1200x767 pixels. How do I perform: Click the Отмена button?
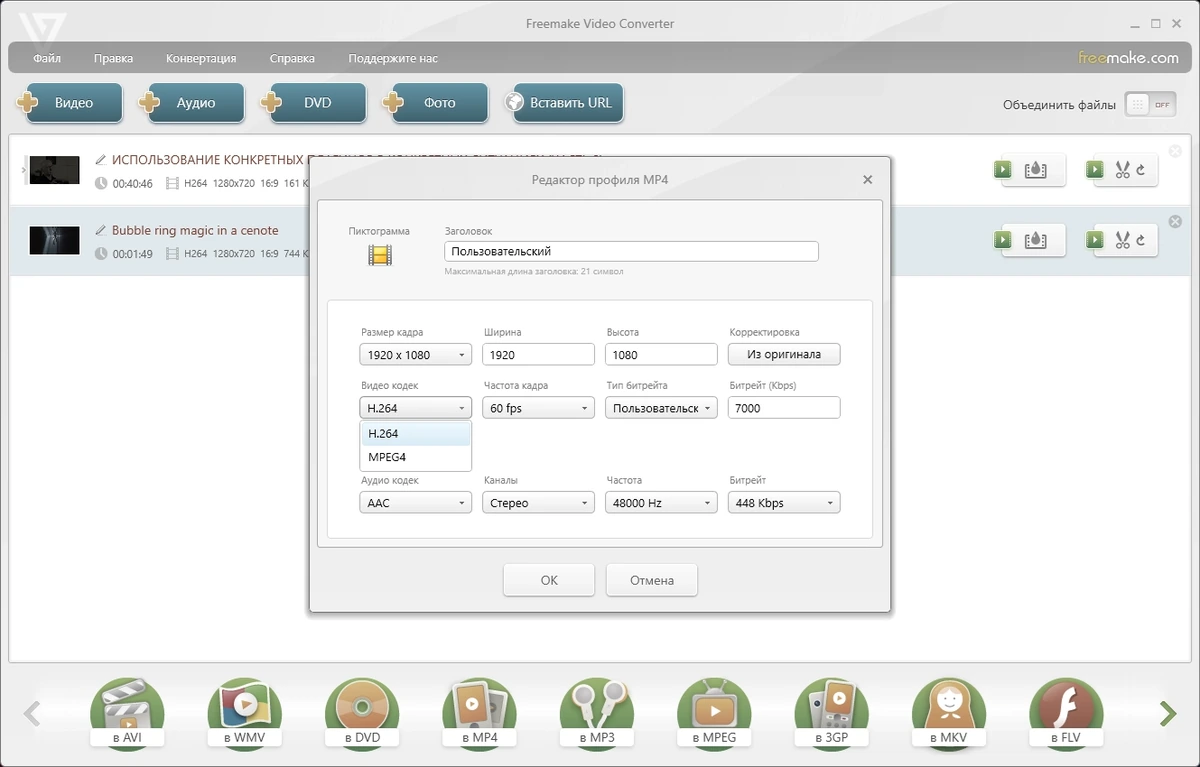click(x=652, y=580)
